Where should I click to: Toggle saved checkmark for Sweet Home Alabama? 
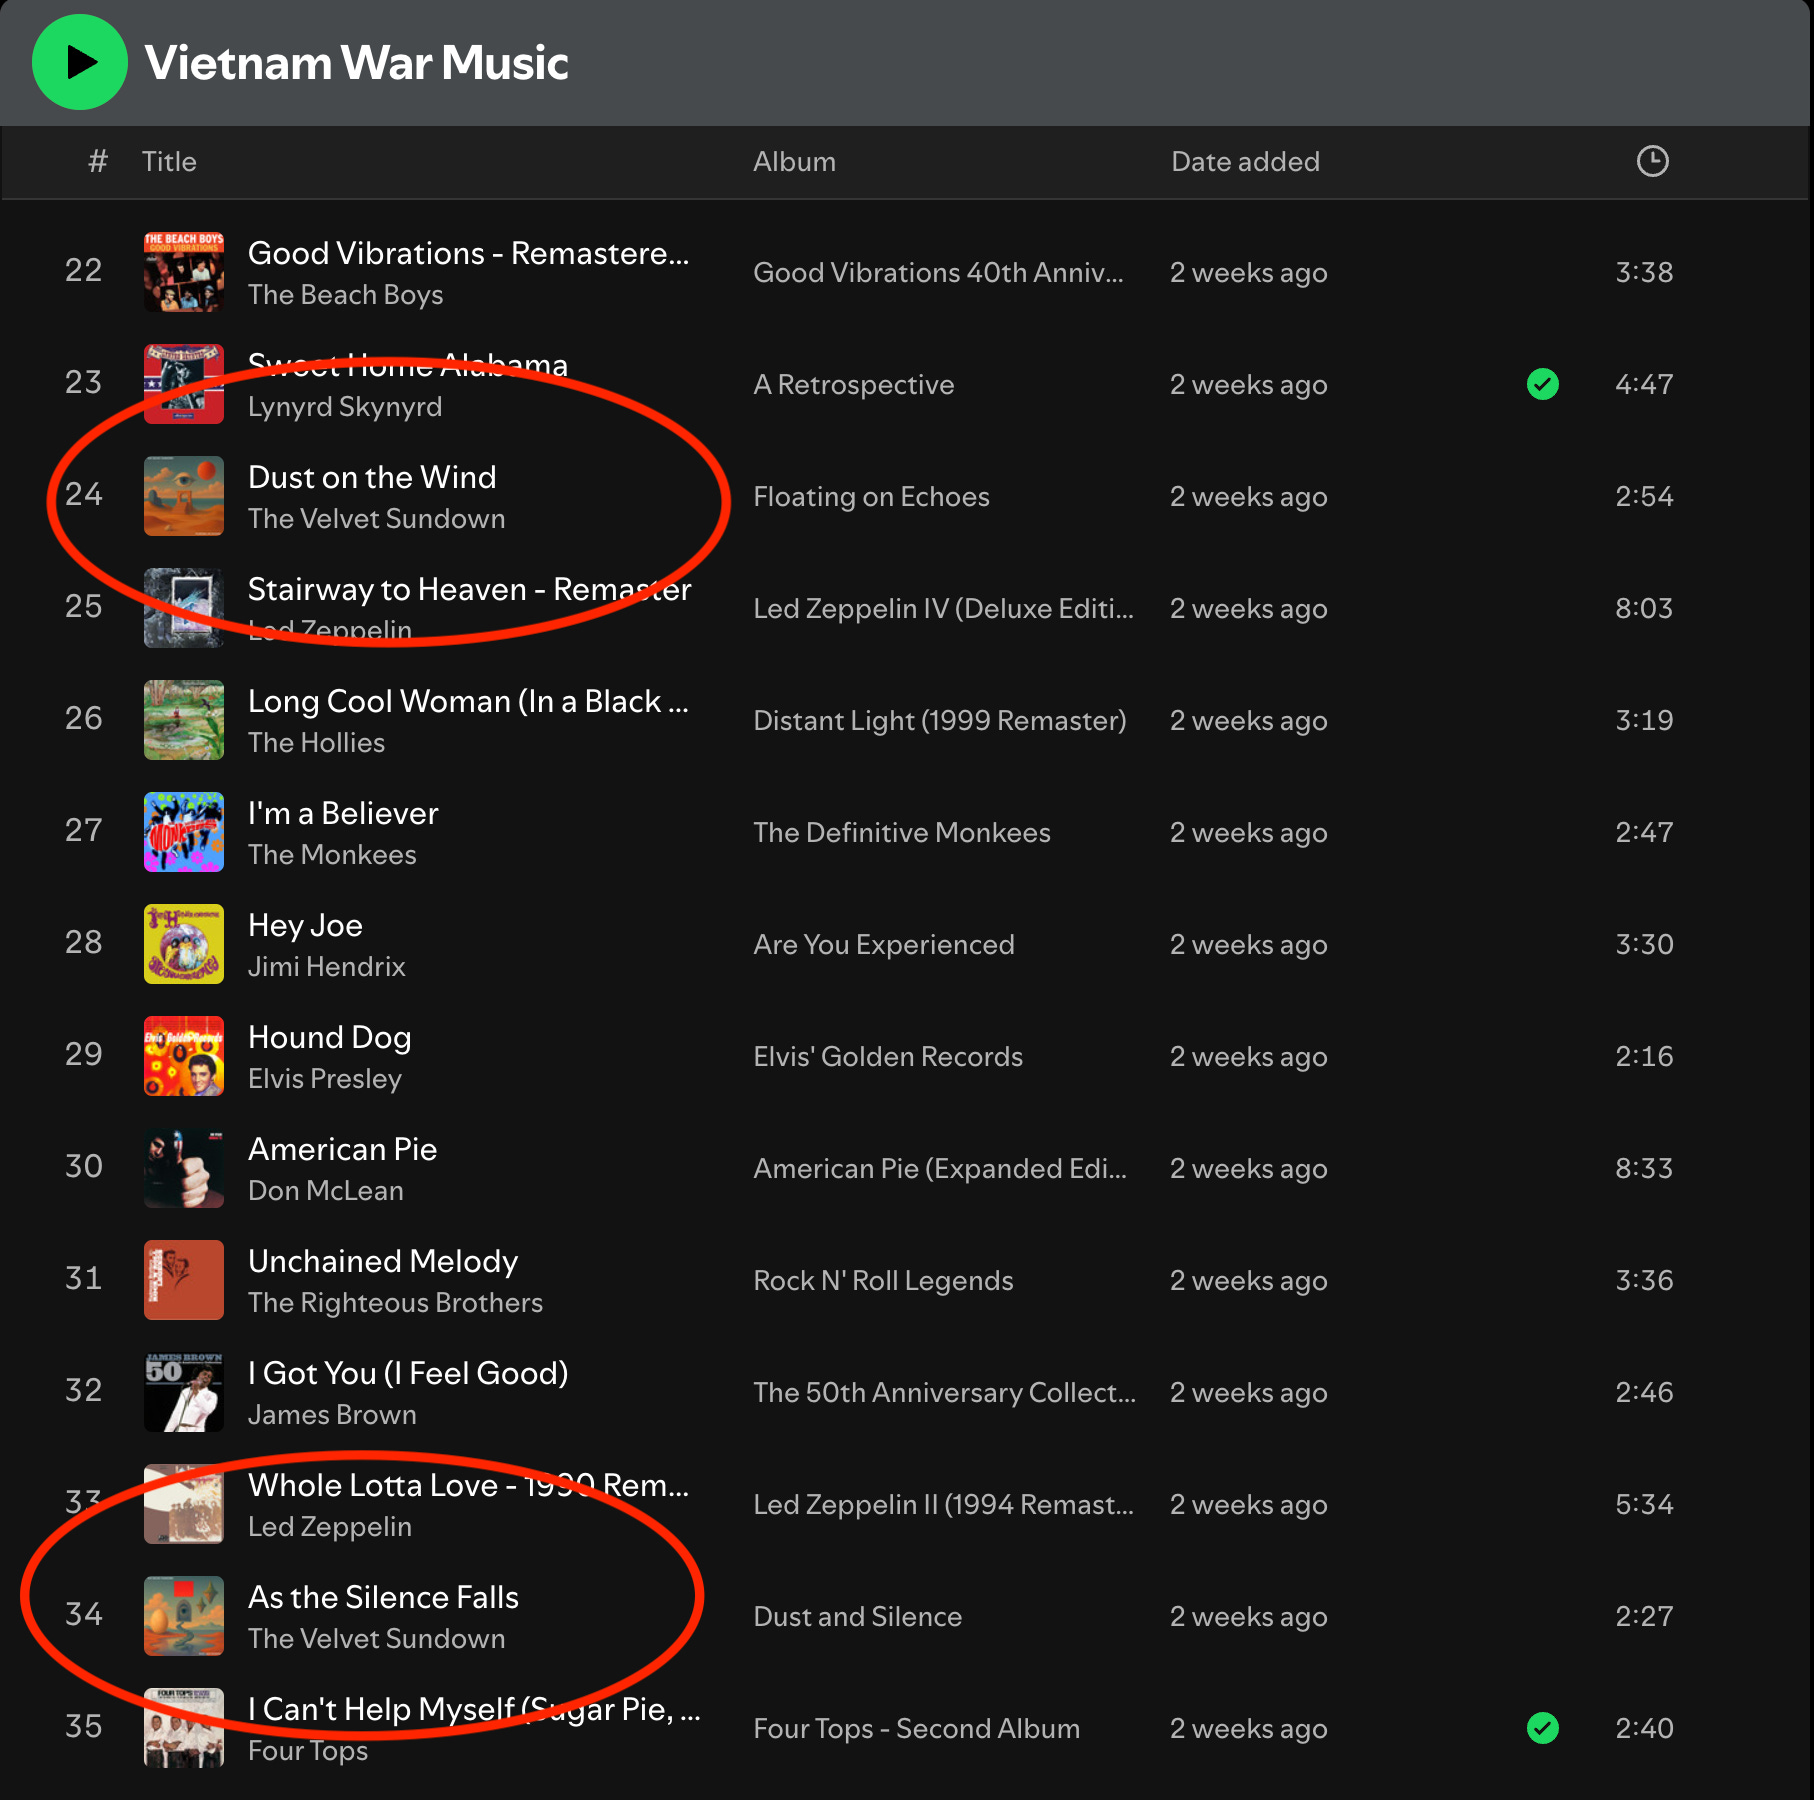tap(1543, 384)
